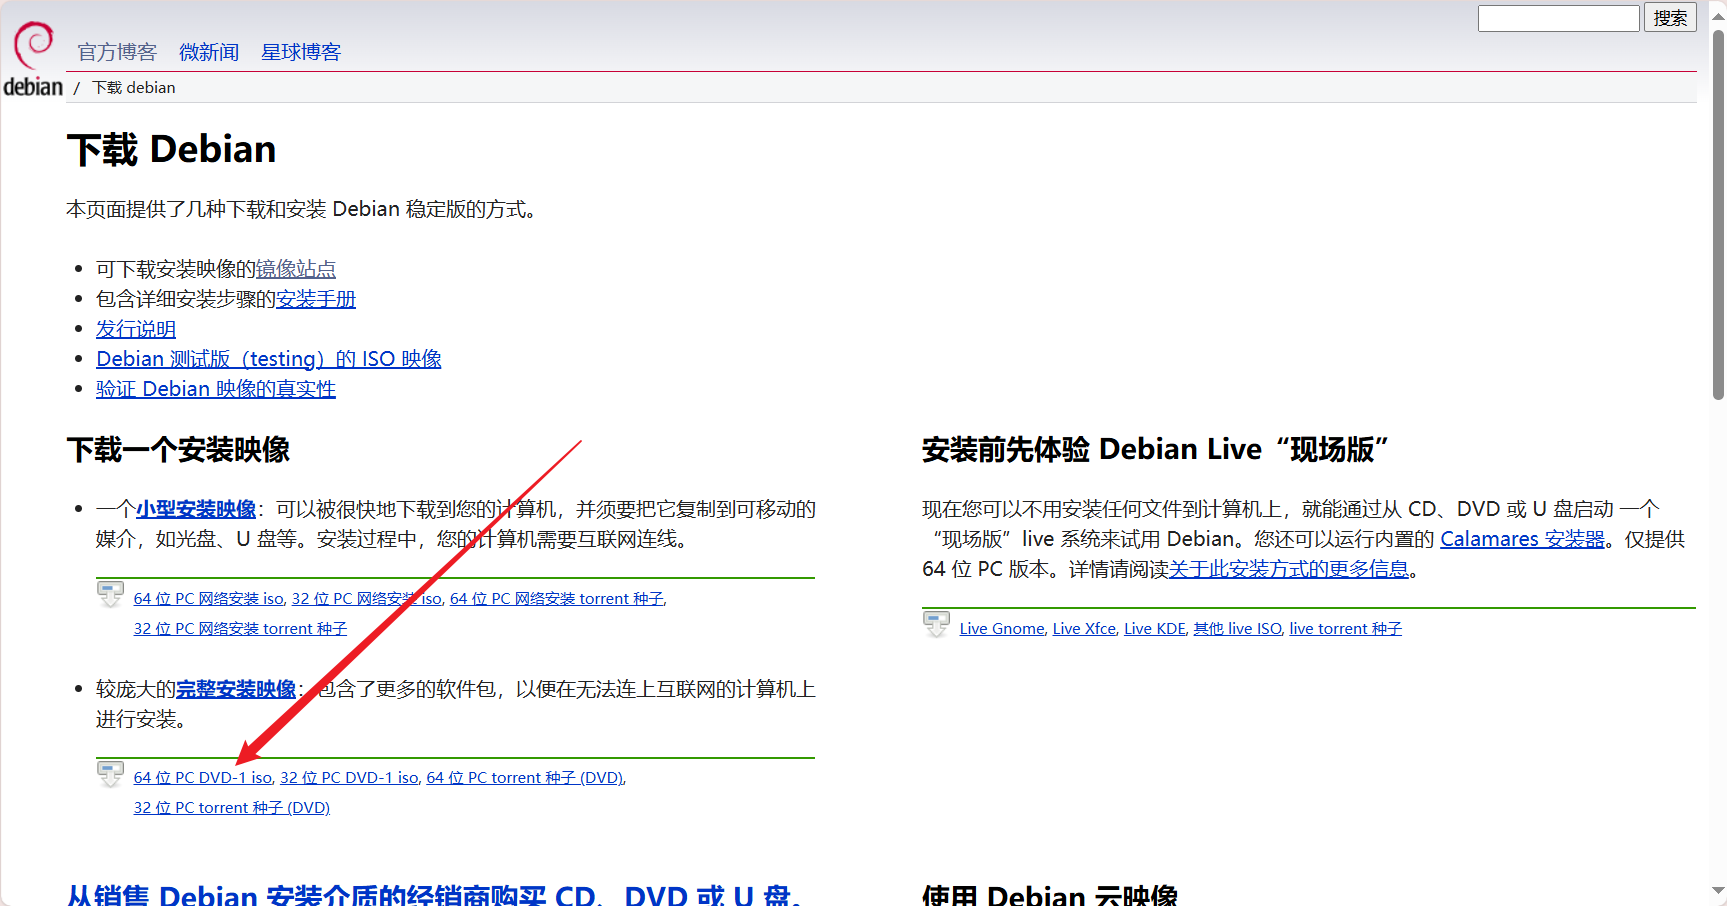This screenshot has height=906, width=1727.
Task: Focus the search input field
Action: click(x=1558, y=18)
